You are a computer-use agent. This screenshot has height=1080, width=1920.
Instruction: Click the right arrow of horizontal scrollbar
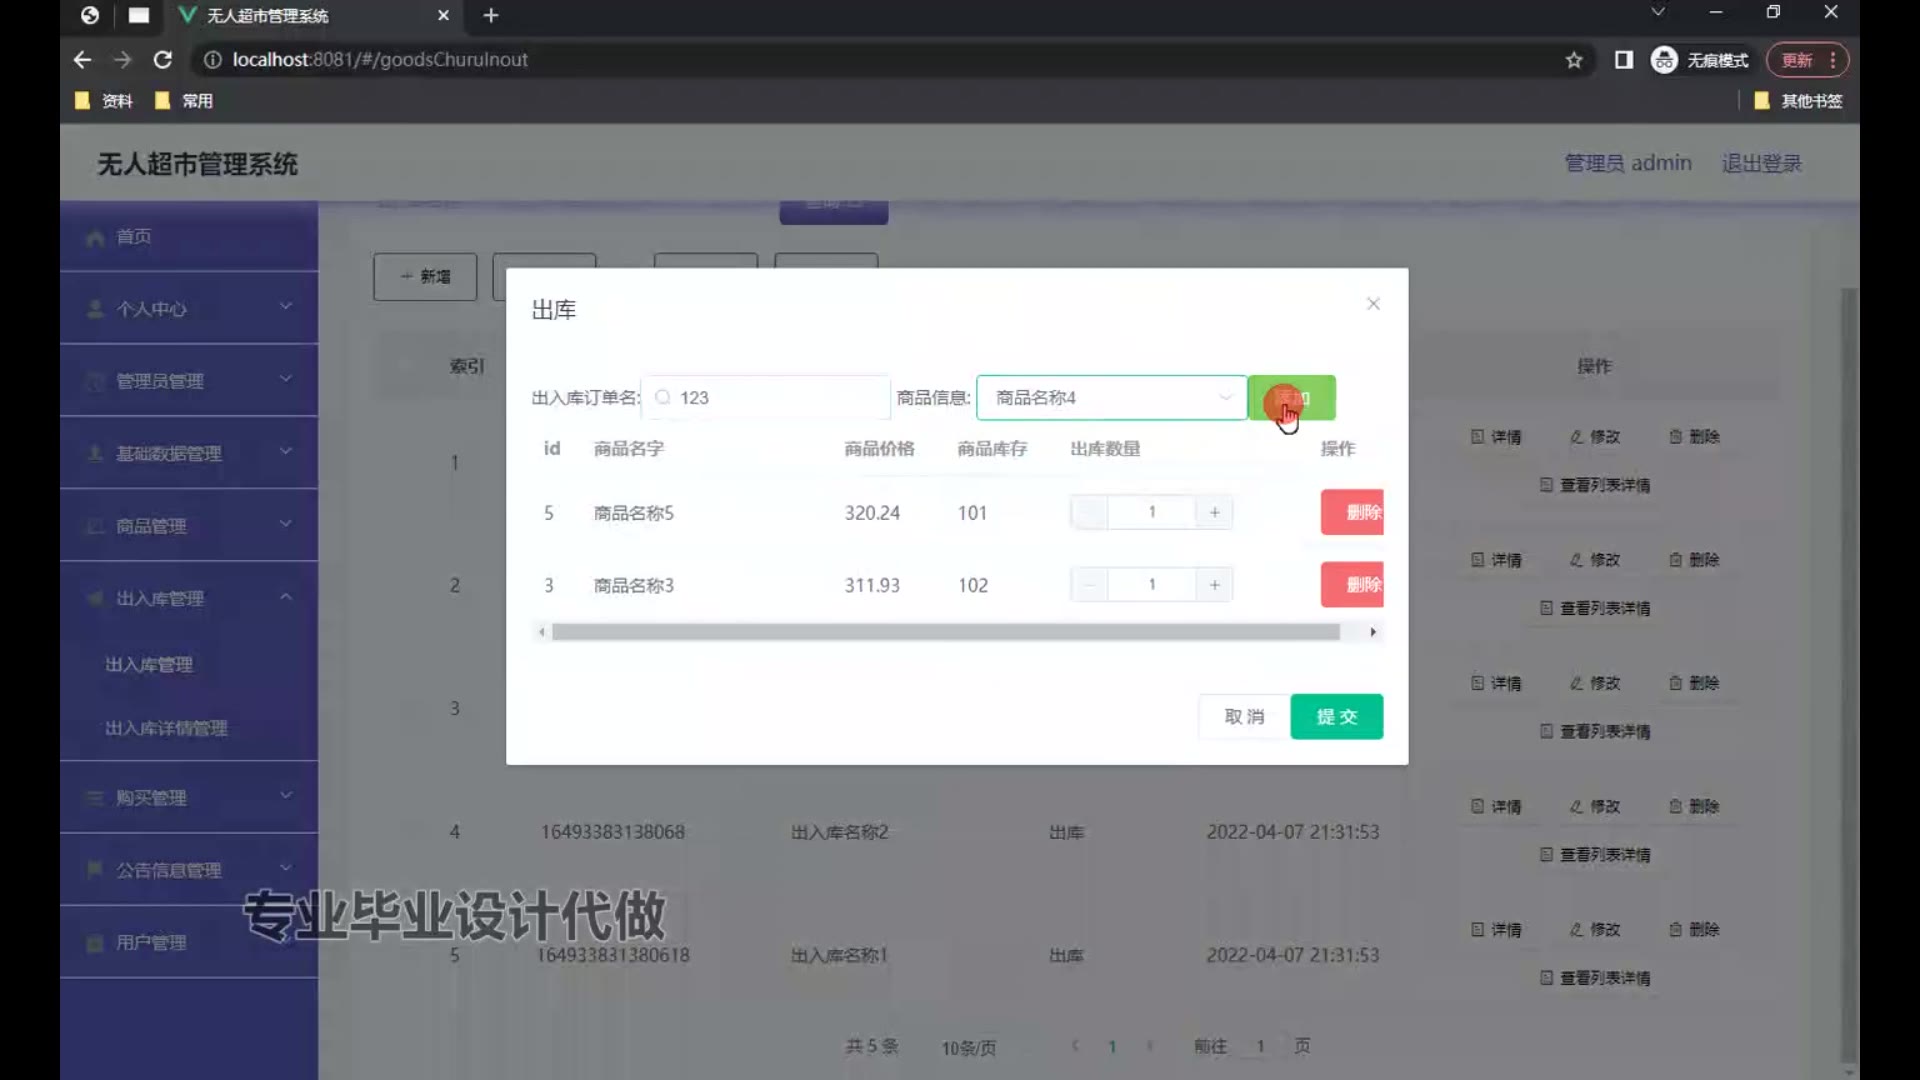pos(1373,632)
